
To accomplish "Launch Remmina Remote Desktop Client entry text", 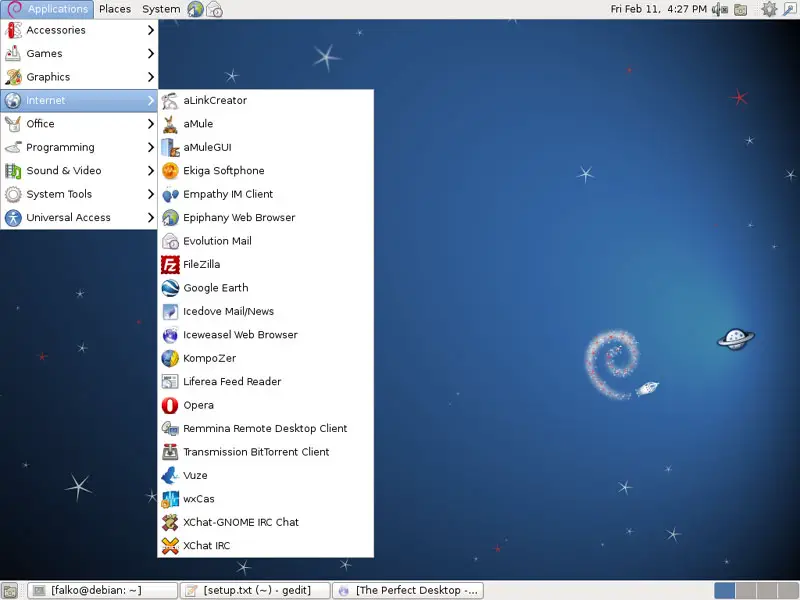I will tap(265, 429).
